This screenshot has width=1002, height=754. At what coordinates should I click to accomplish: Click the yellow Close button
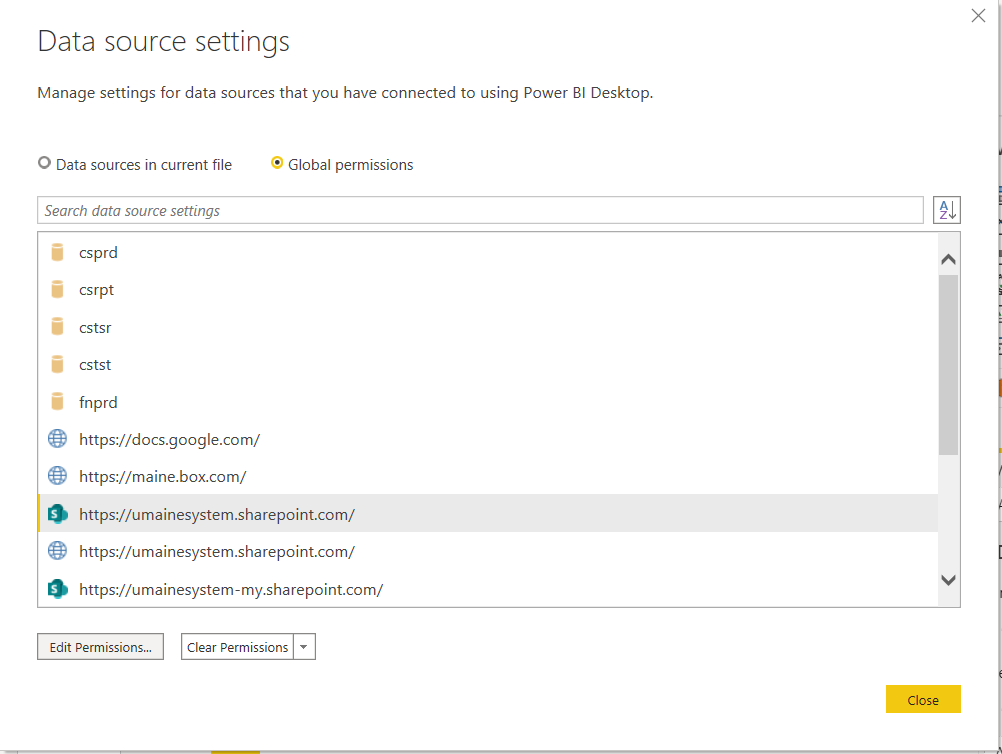point(923,699)
